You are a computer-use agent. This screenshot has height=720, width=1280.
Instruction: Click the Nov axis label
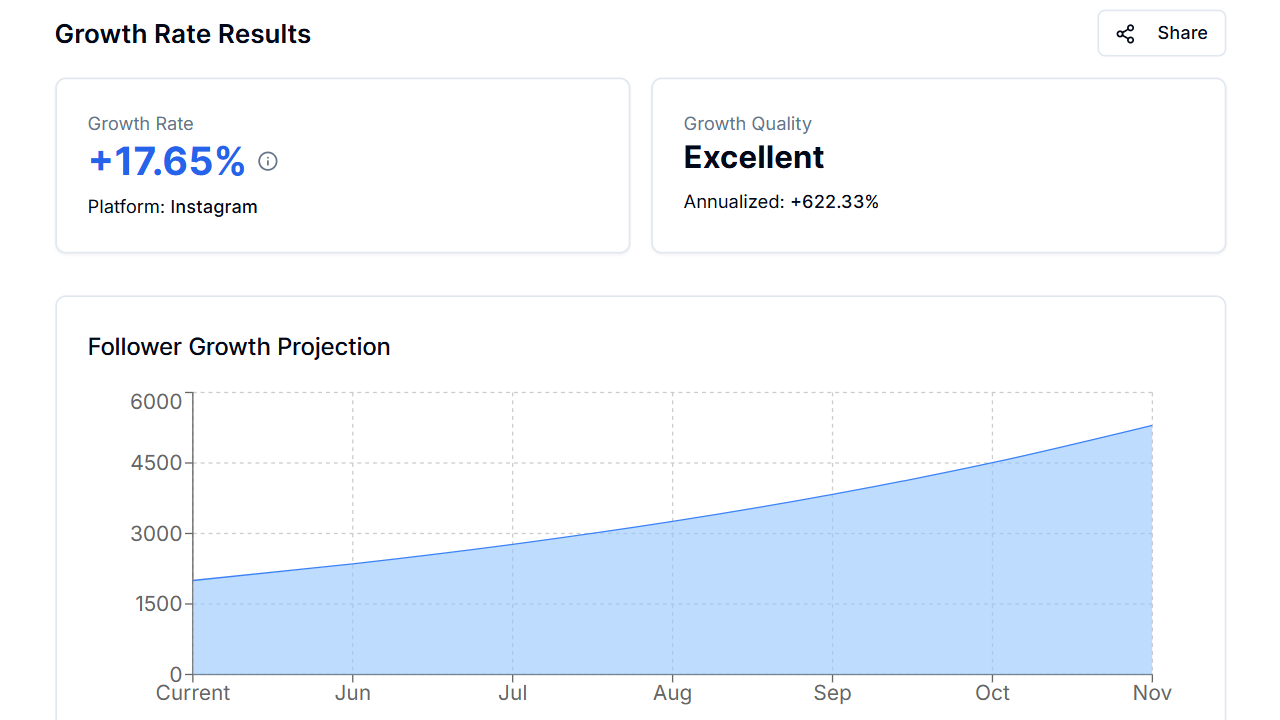[1151, 692]
